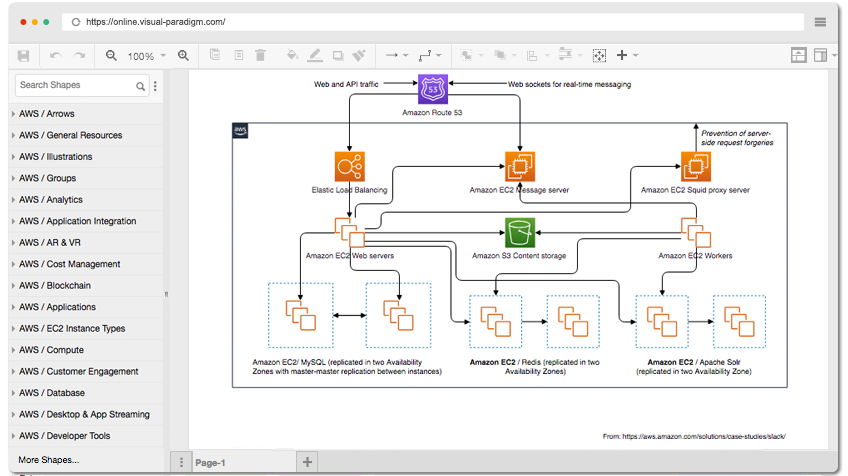Screen dimensions: 848x476
Task: Click the format painter brush icon
Action: pos(359,55)
